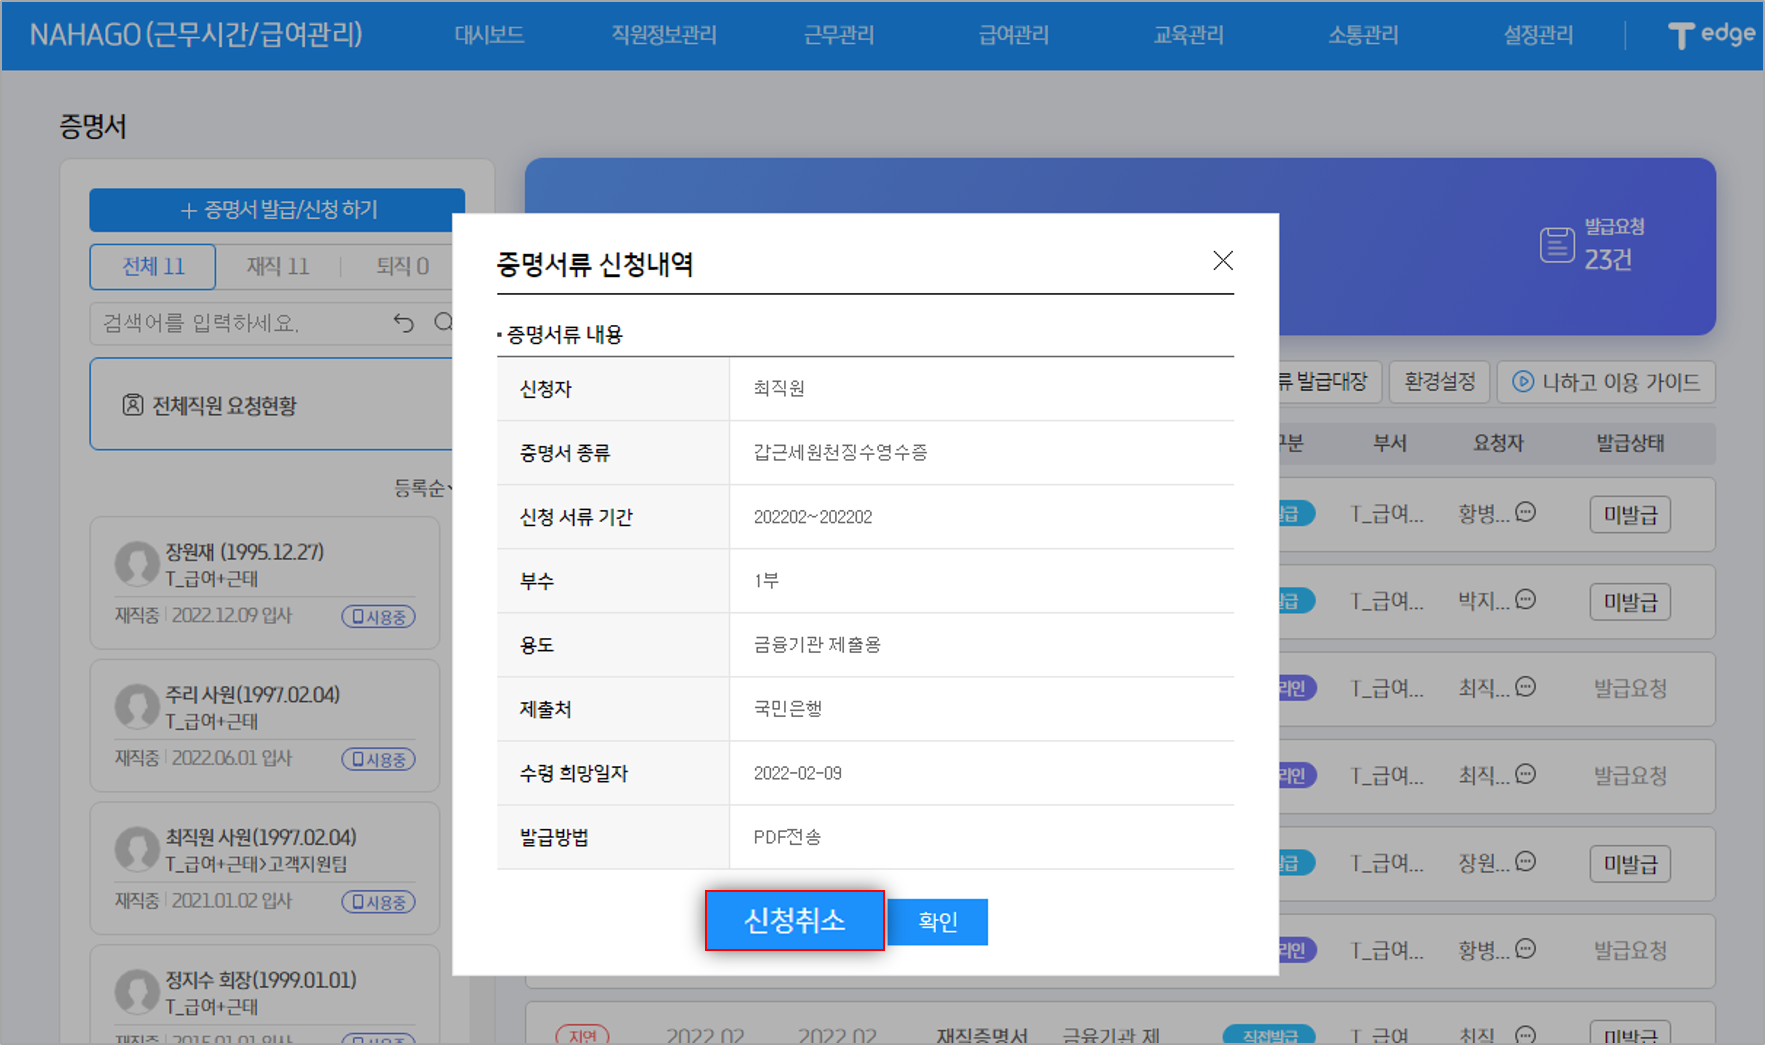Click the first 미발급 status button
Screen dimensions: 1765x1045
1629,515
